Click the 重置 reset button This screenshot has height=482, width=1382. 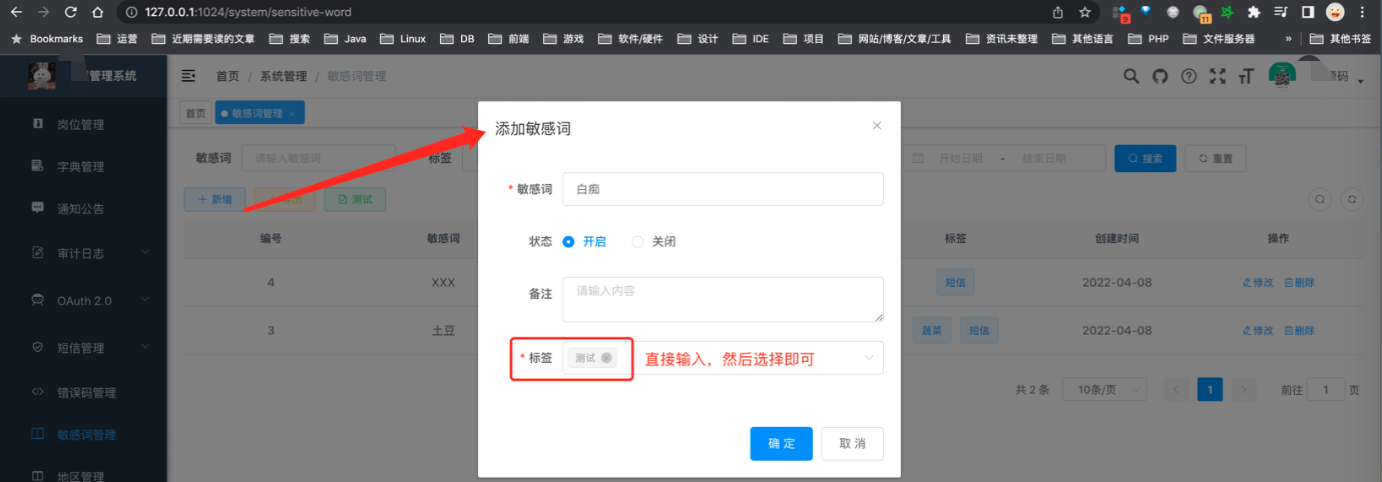click(x=1215, y=158)
